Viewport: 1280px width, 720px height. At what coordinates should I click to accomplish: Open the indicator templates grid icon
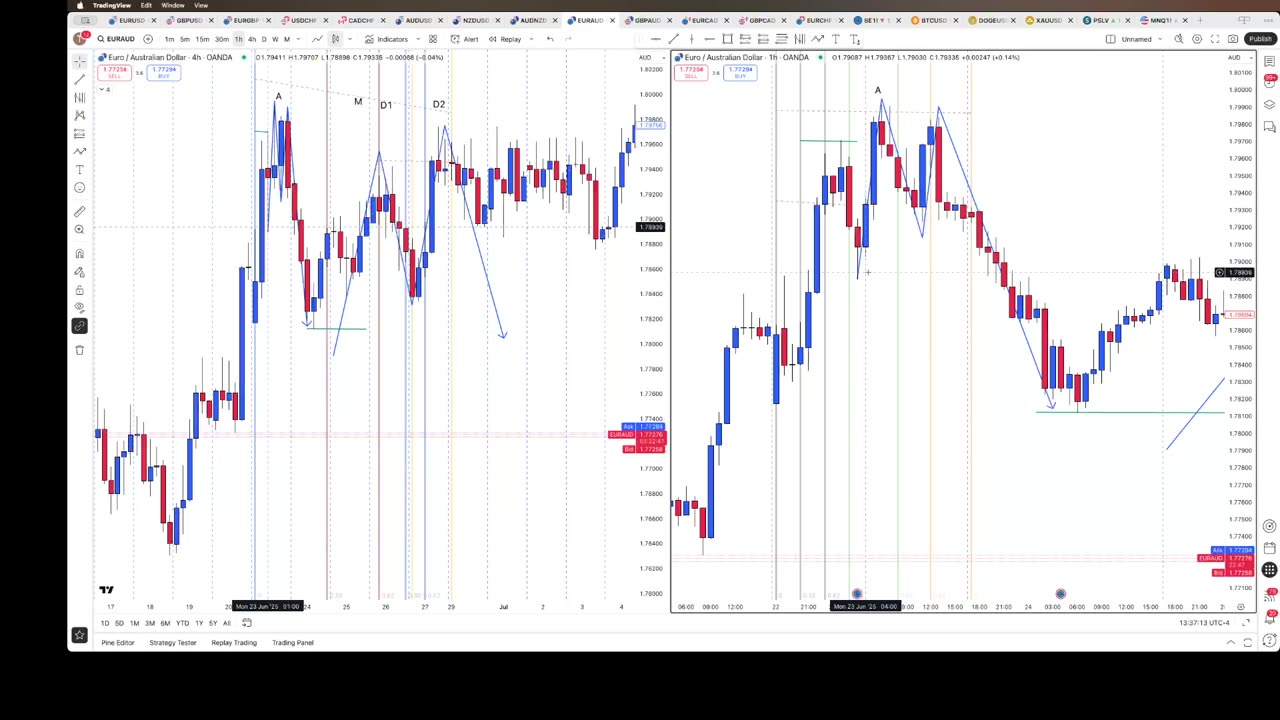coord(432,39)
